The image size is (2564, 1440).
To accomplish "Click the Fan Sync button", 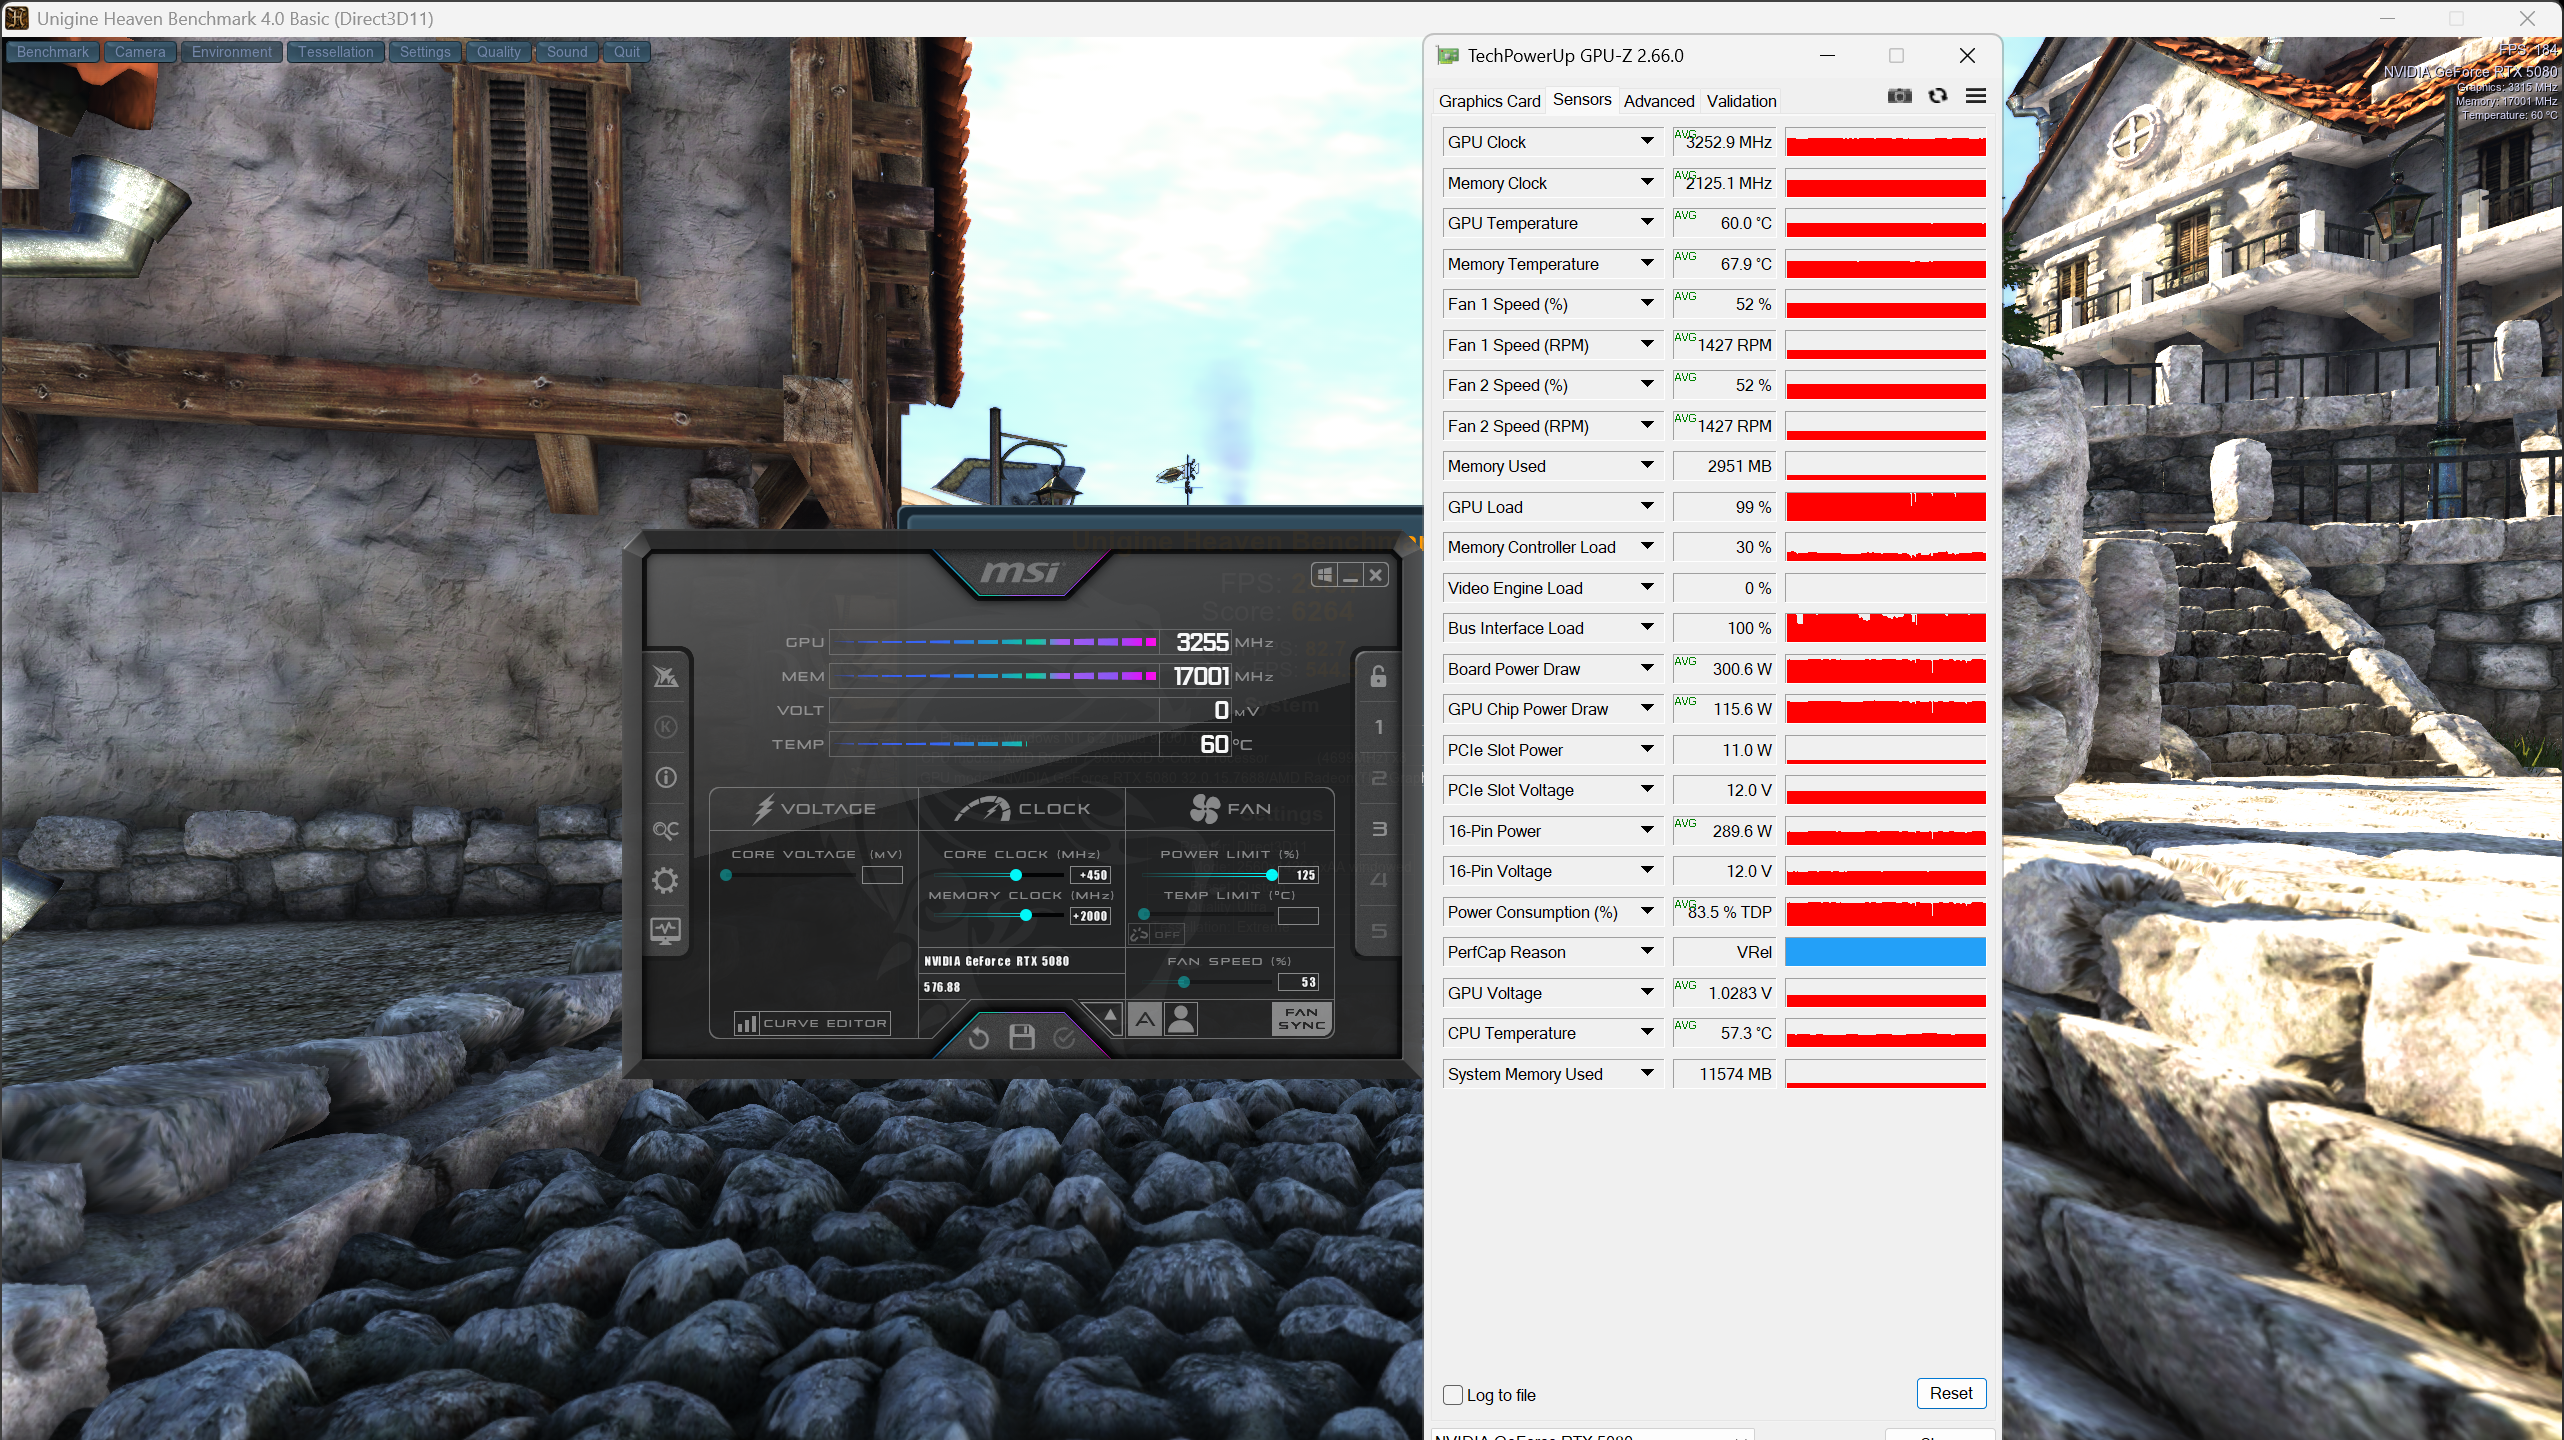I will click(1301, 1019).
